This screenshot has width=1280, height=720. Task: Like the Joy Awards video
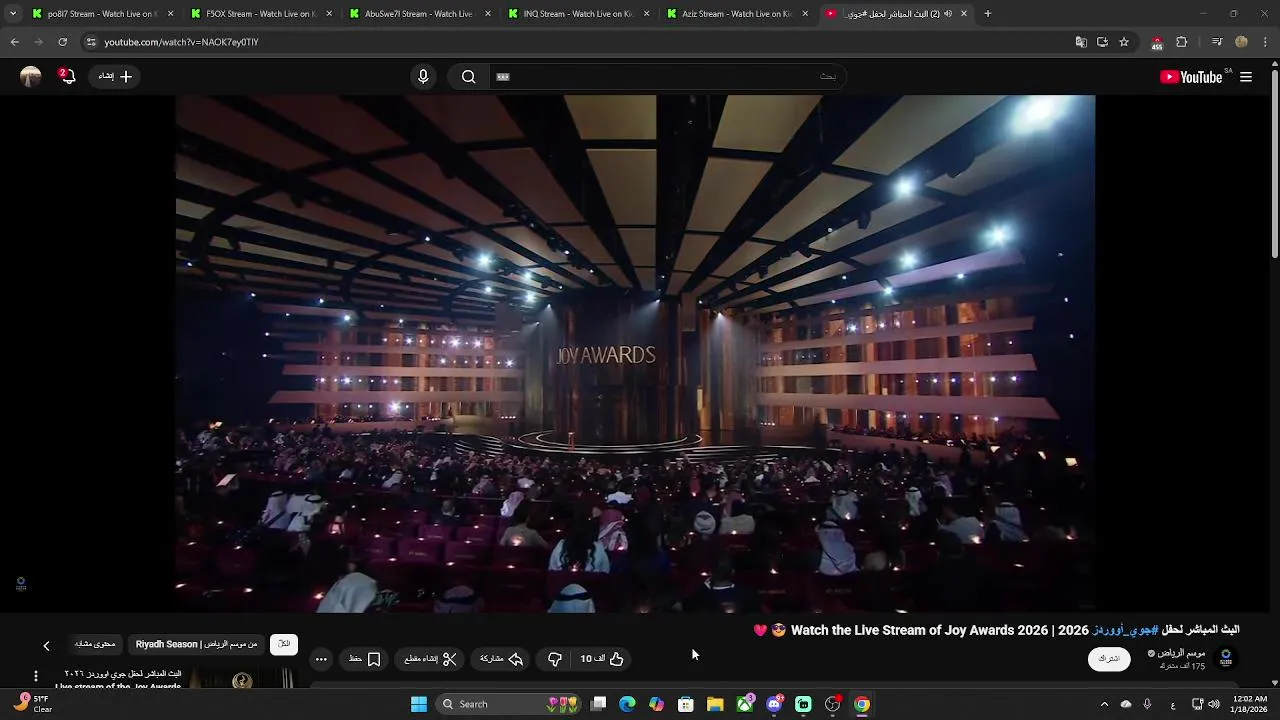point(602,659)
